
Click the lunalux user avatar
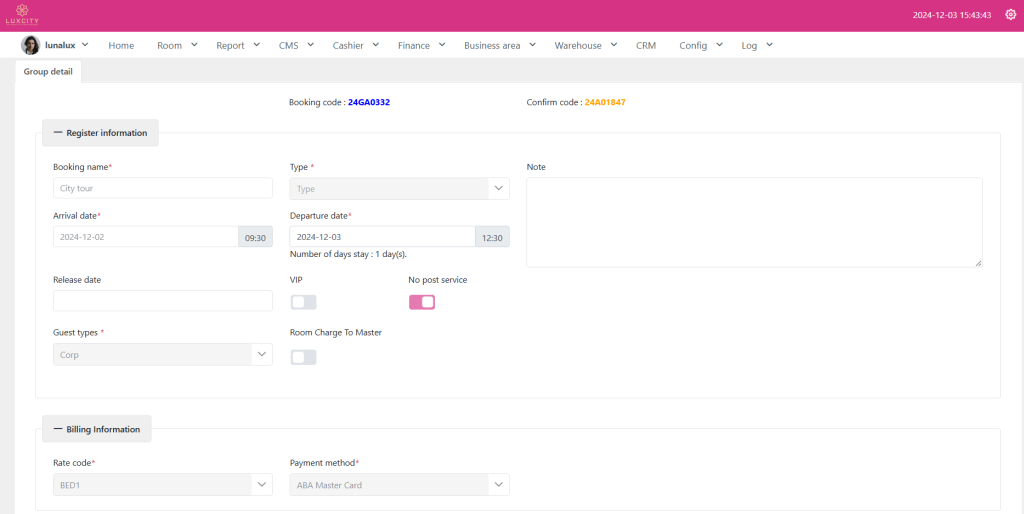pyautogui.click(x=31, y=45)
